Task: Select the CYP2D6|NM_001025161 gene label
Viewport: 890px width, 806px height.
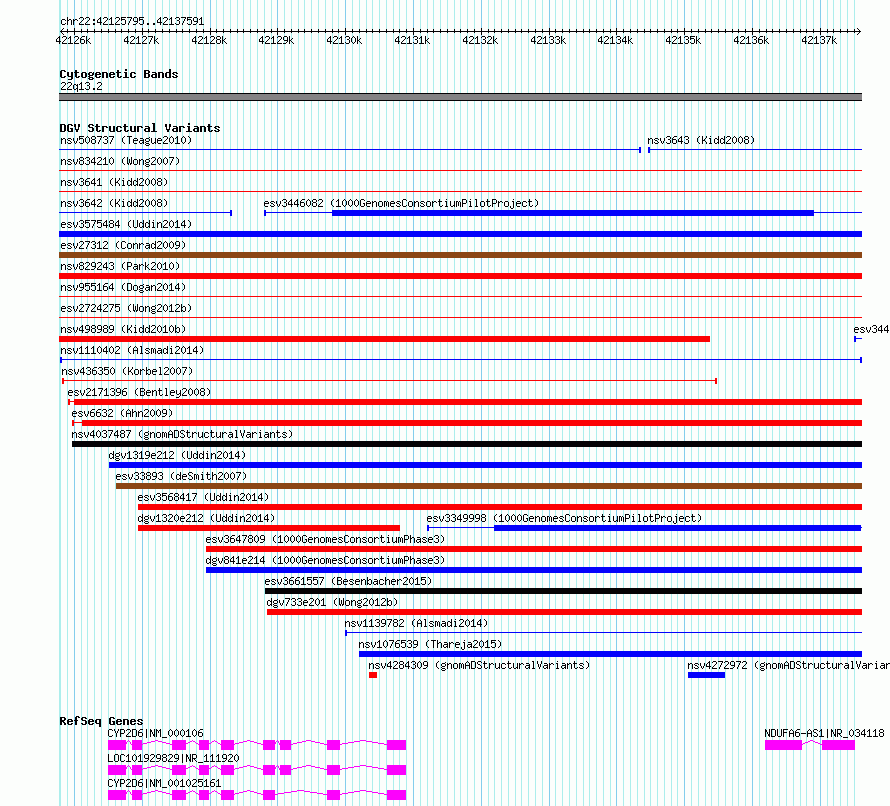Action: pos(164,783)
